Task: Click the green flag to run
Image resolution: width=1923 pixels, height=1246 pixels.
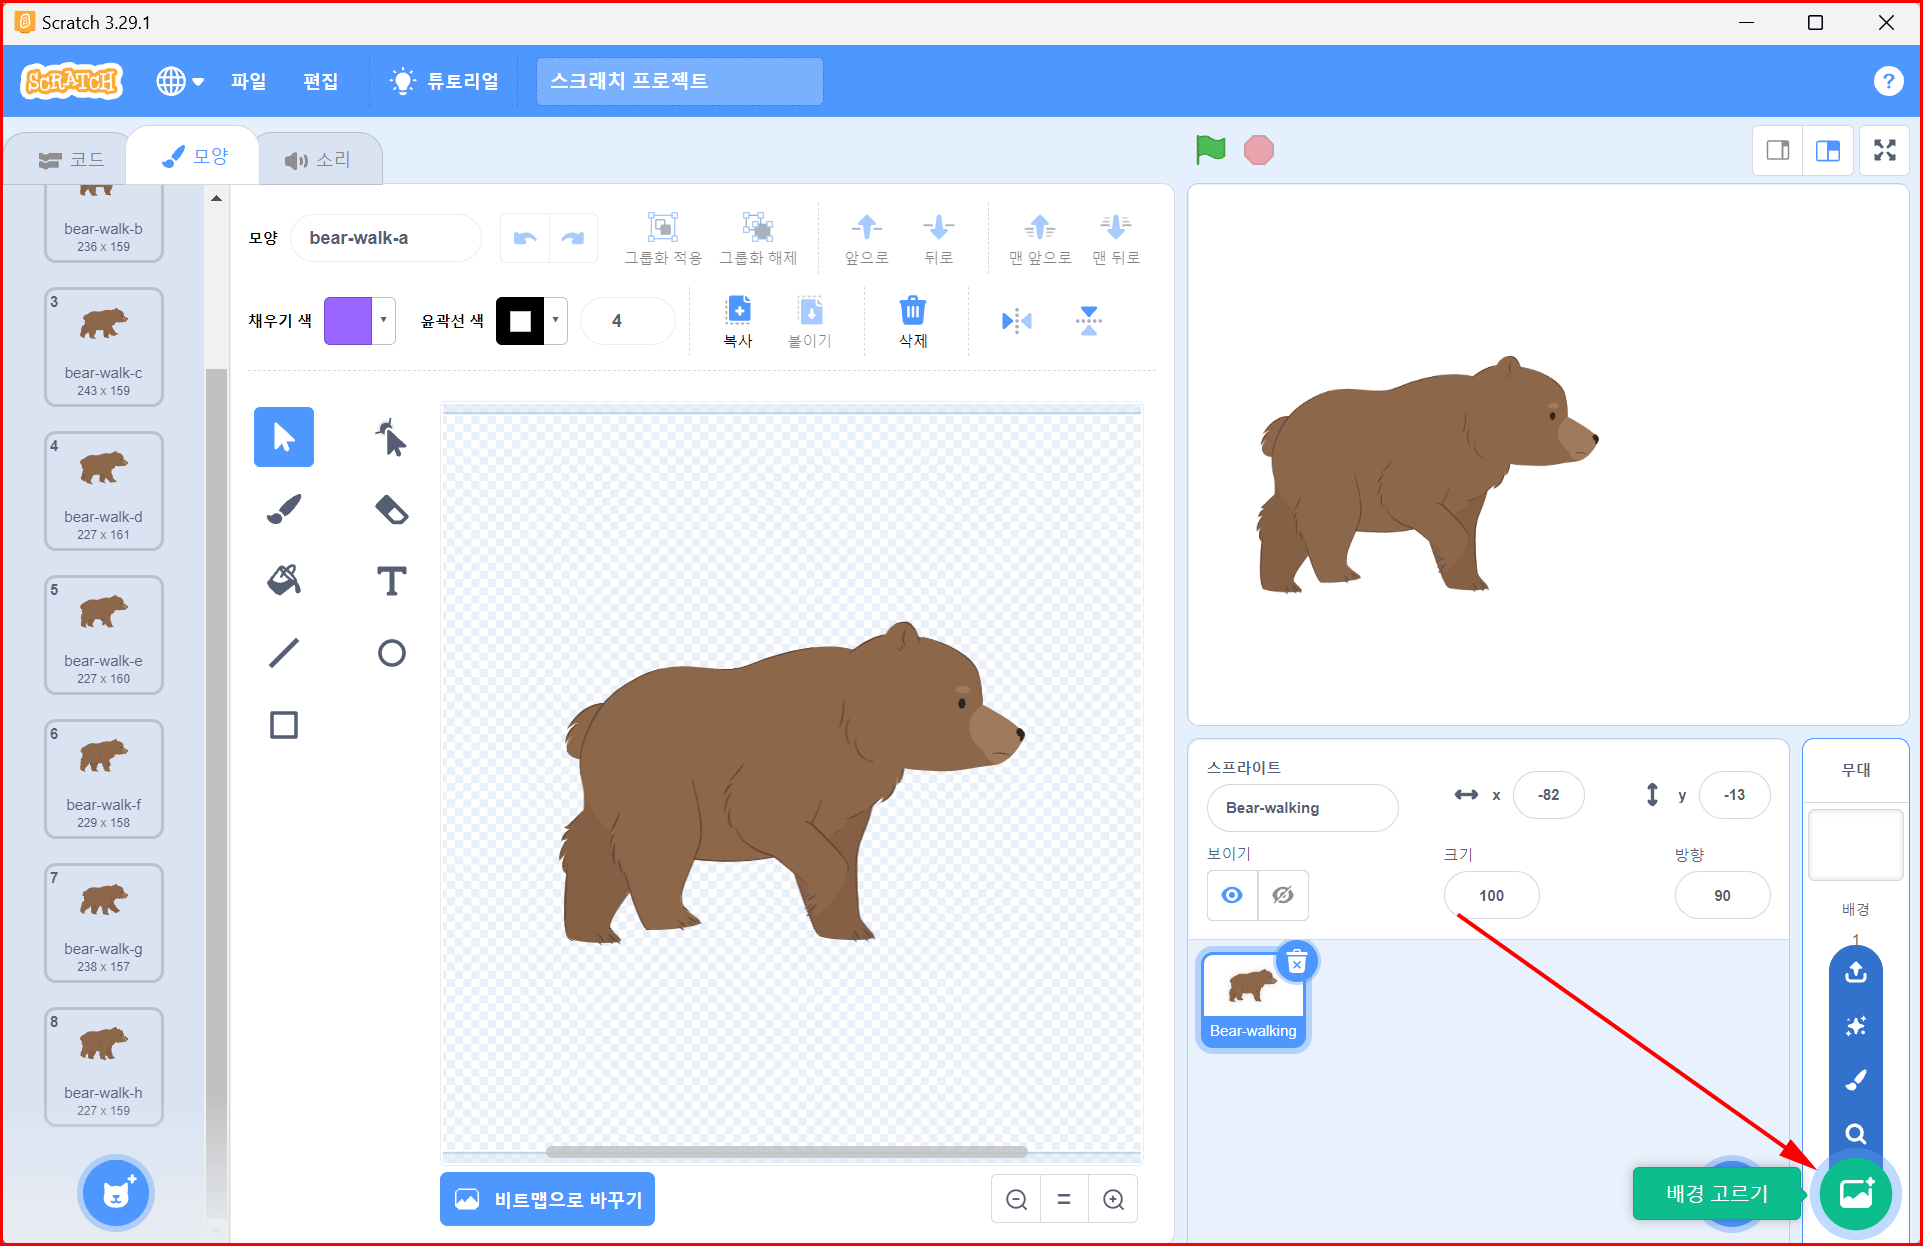Action: [x=1210, y=150]
